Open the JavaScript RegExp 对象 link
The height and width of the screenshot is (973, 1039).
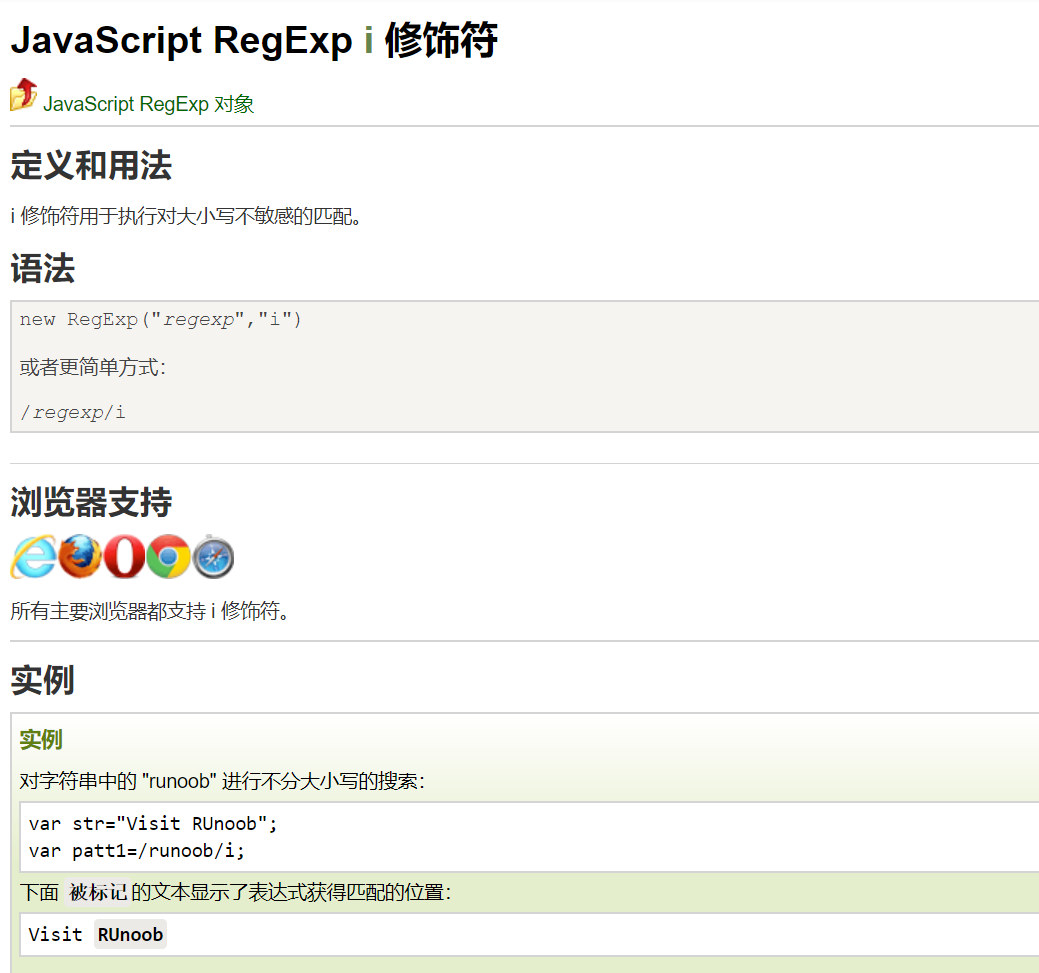[x=148, y=104]
